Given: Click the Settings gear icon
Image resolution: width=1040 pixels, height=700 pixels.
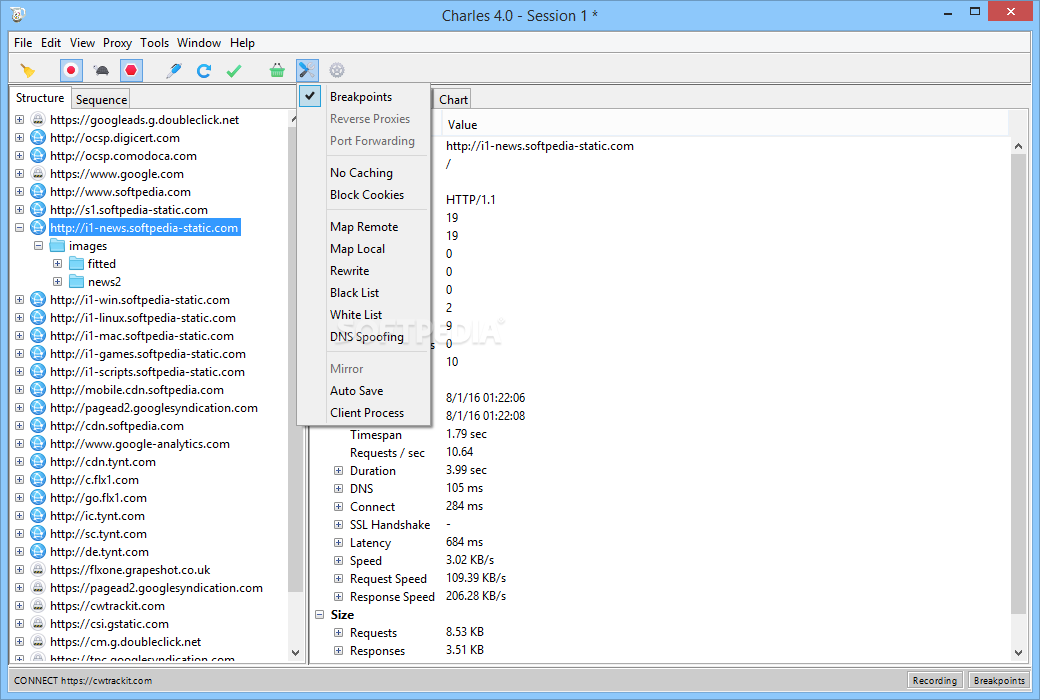Looking at the screenshot, I should click(x=337, y=70).
